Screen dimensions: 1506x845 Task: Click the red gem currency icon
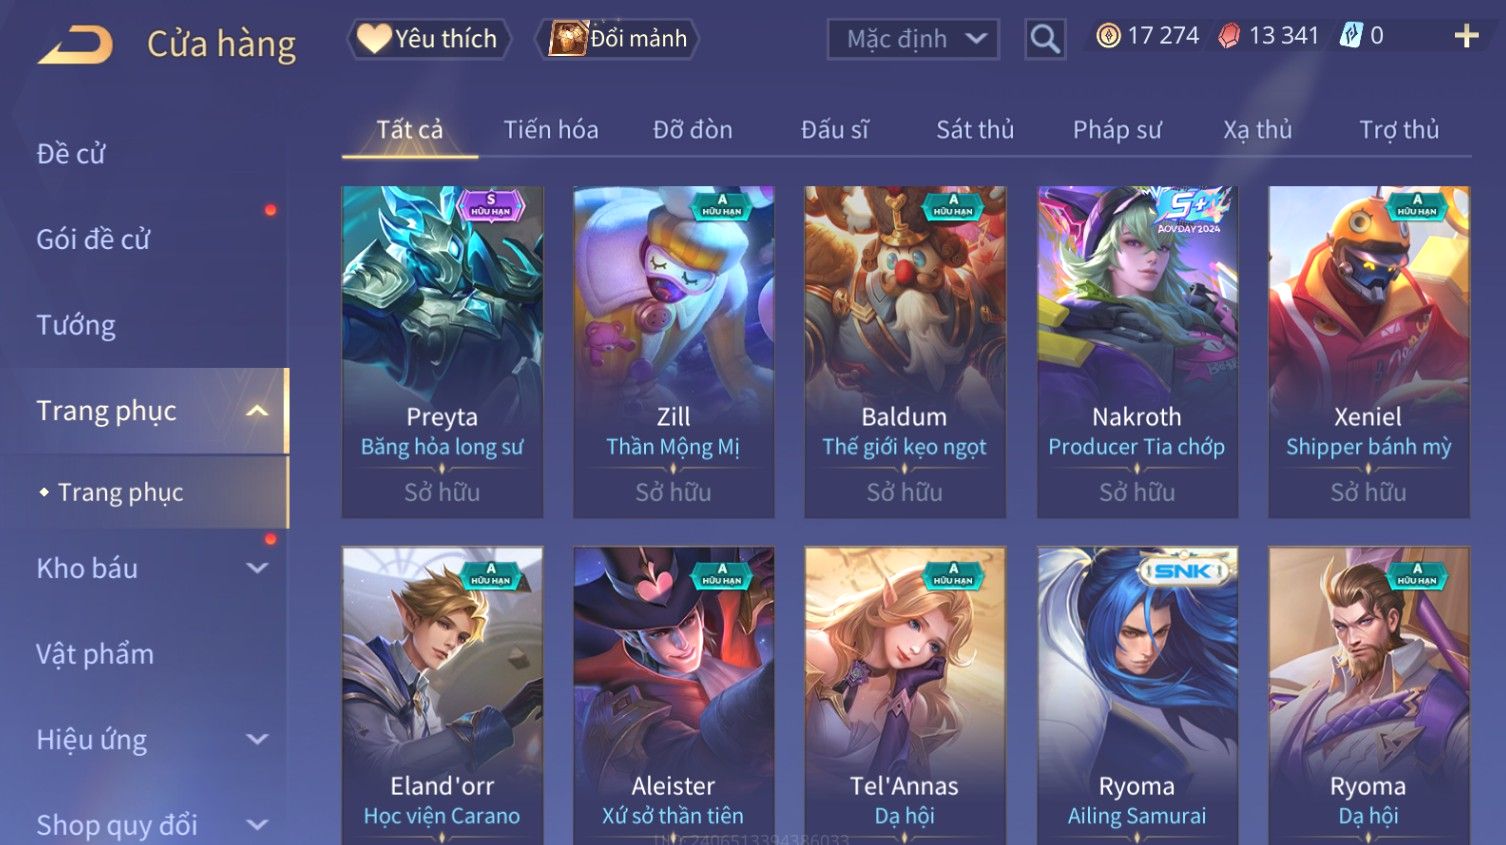[x=1229, y=36]
